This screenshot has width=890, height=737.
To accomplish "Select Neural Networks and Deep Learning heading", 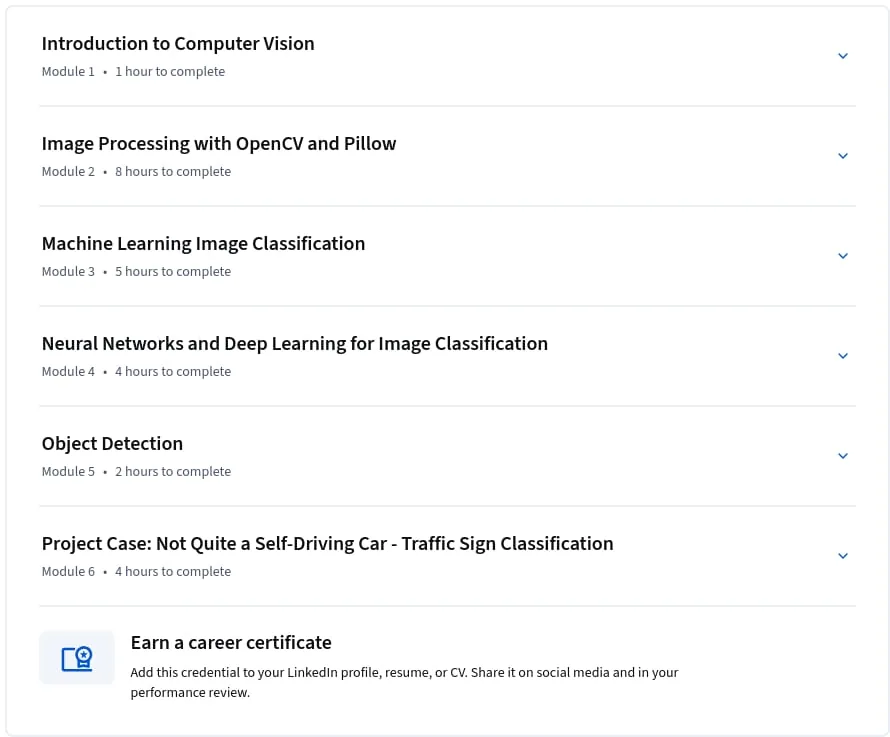I will (x=295, y=344).
